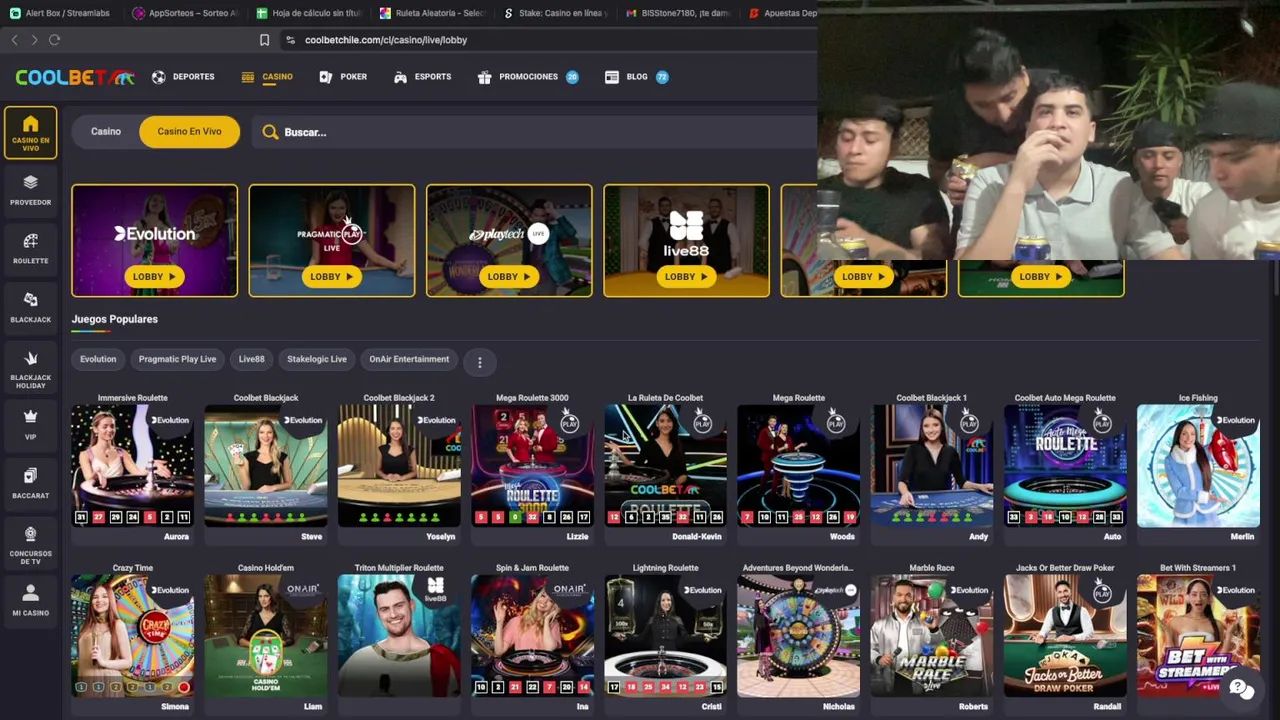1280x720 pixels.
Task: Open La Ruleta De Coolbet game
Action: [x=665, y=466]
